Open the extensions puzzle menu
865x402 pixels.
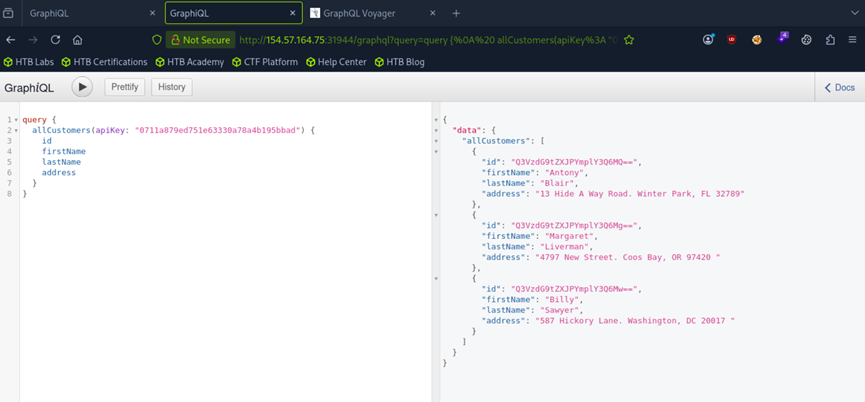coord(830,40)
